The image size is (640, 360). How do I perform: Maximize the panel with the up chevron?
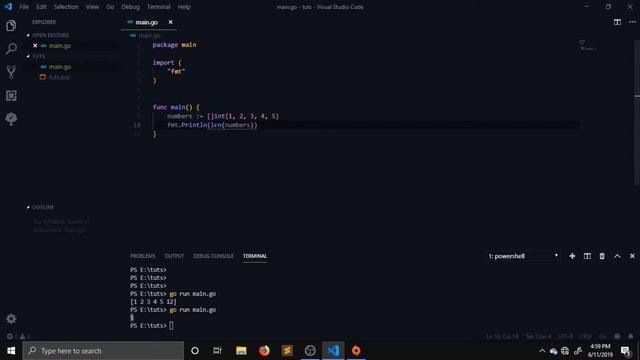[x=617, y=256]
